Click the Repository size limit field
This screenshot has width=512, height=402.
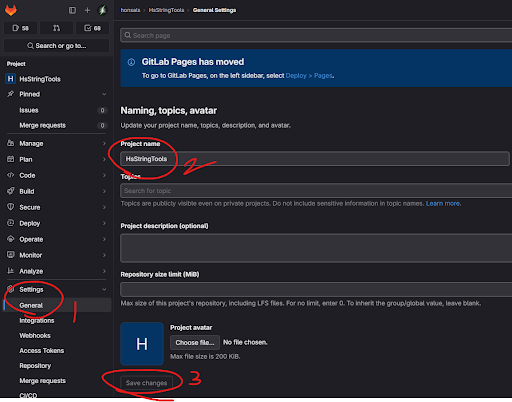[316, 289]
